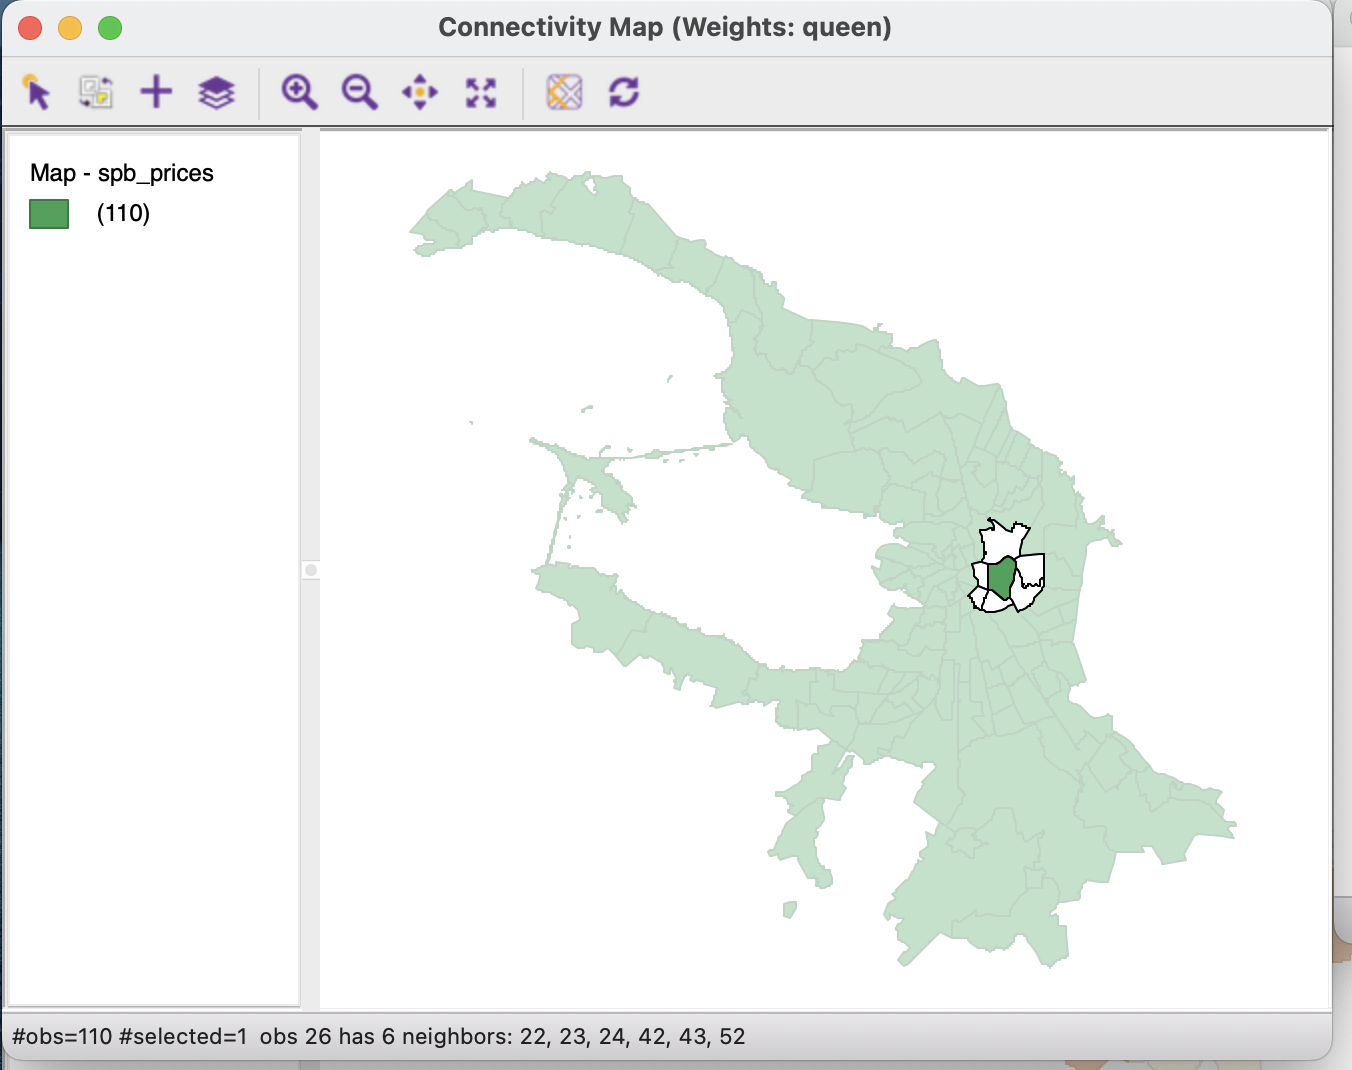The height and width of the screenshot is (1070, 1352).
Task: Open the Map Layer settings stack icon
Action: point(216,93)
